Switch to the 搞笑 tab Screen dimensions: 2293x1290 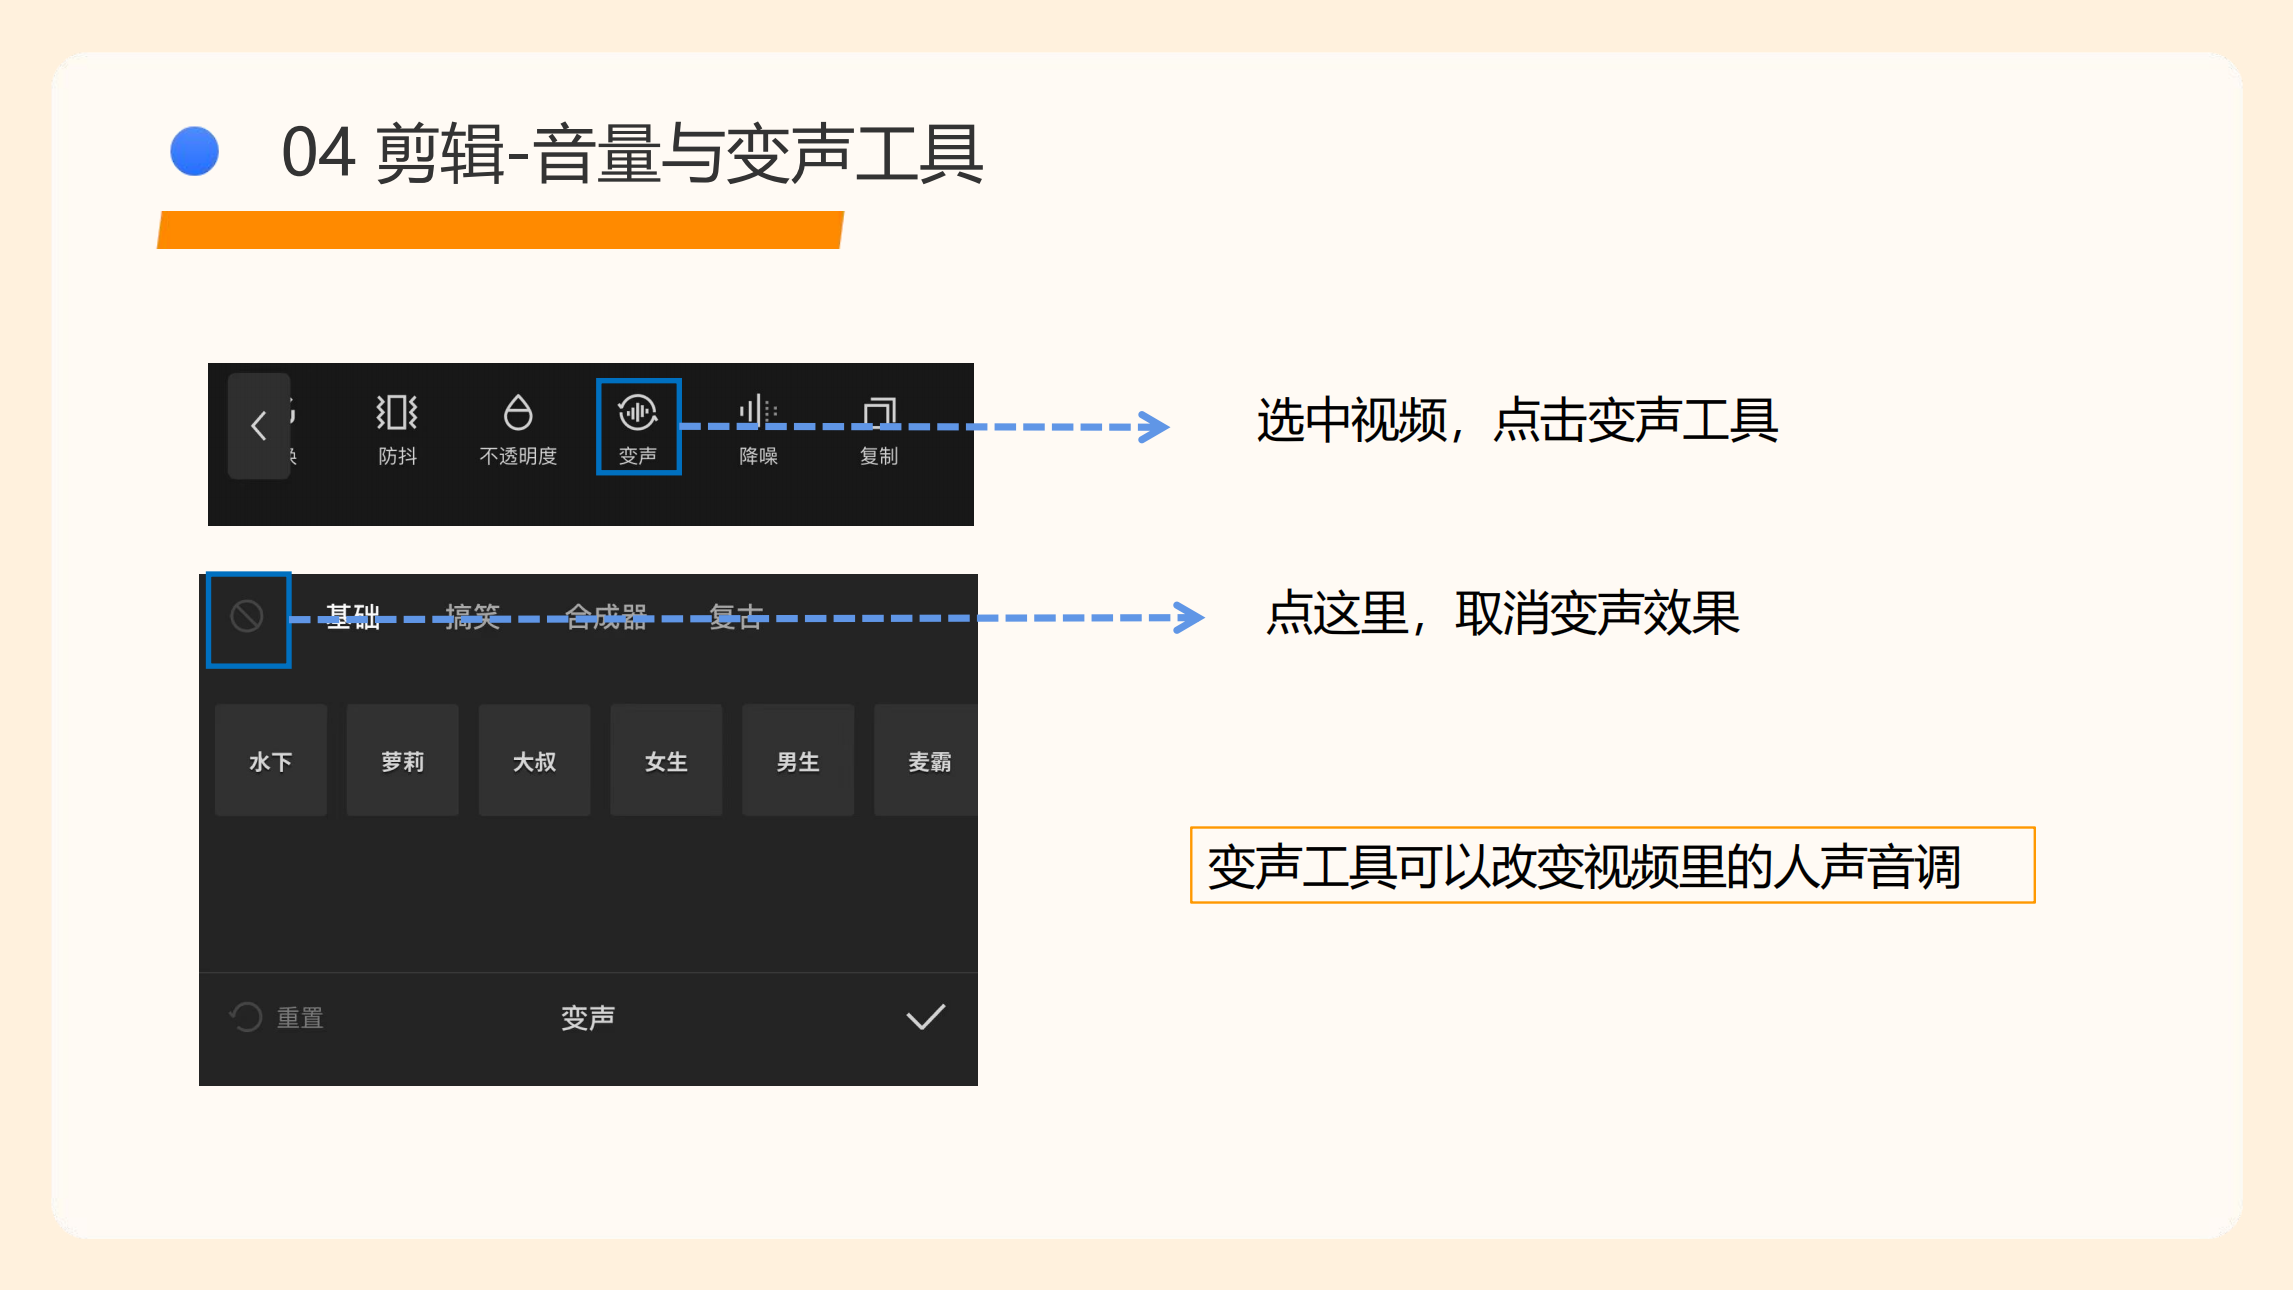[x=473, y=616]
